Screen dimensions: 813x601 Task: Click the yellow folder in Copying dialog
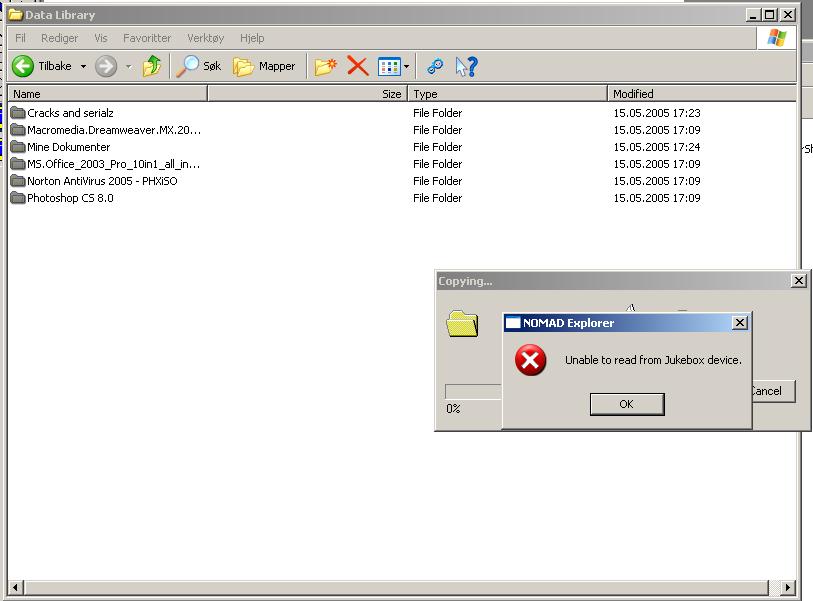pyautogui.click(x=462, y=324)
